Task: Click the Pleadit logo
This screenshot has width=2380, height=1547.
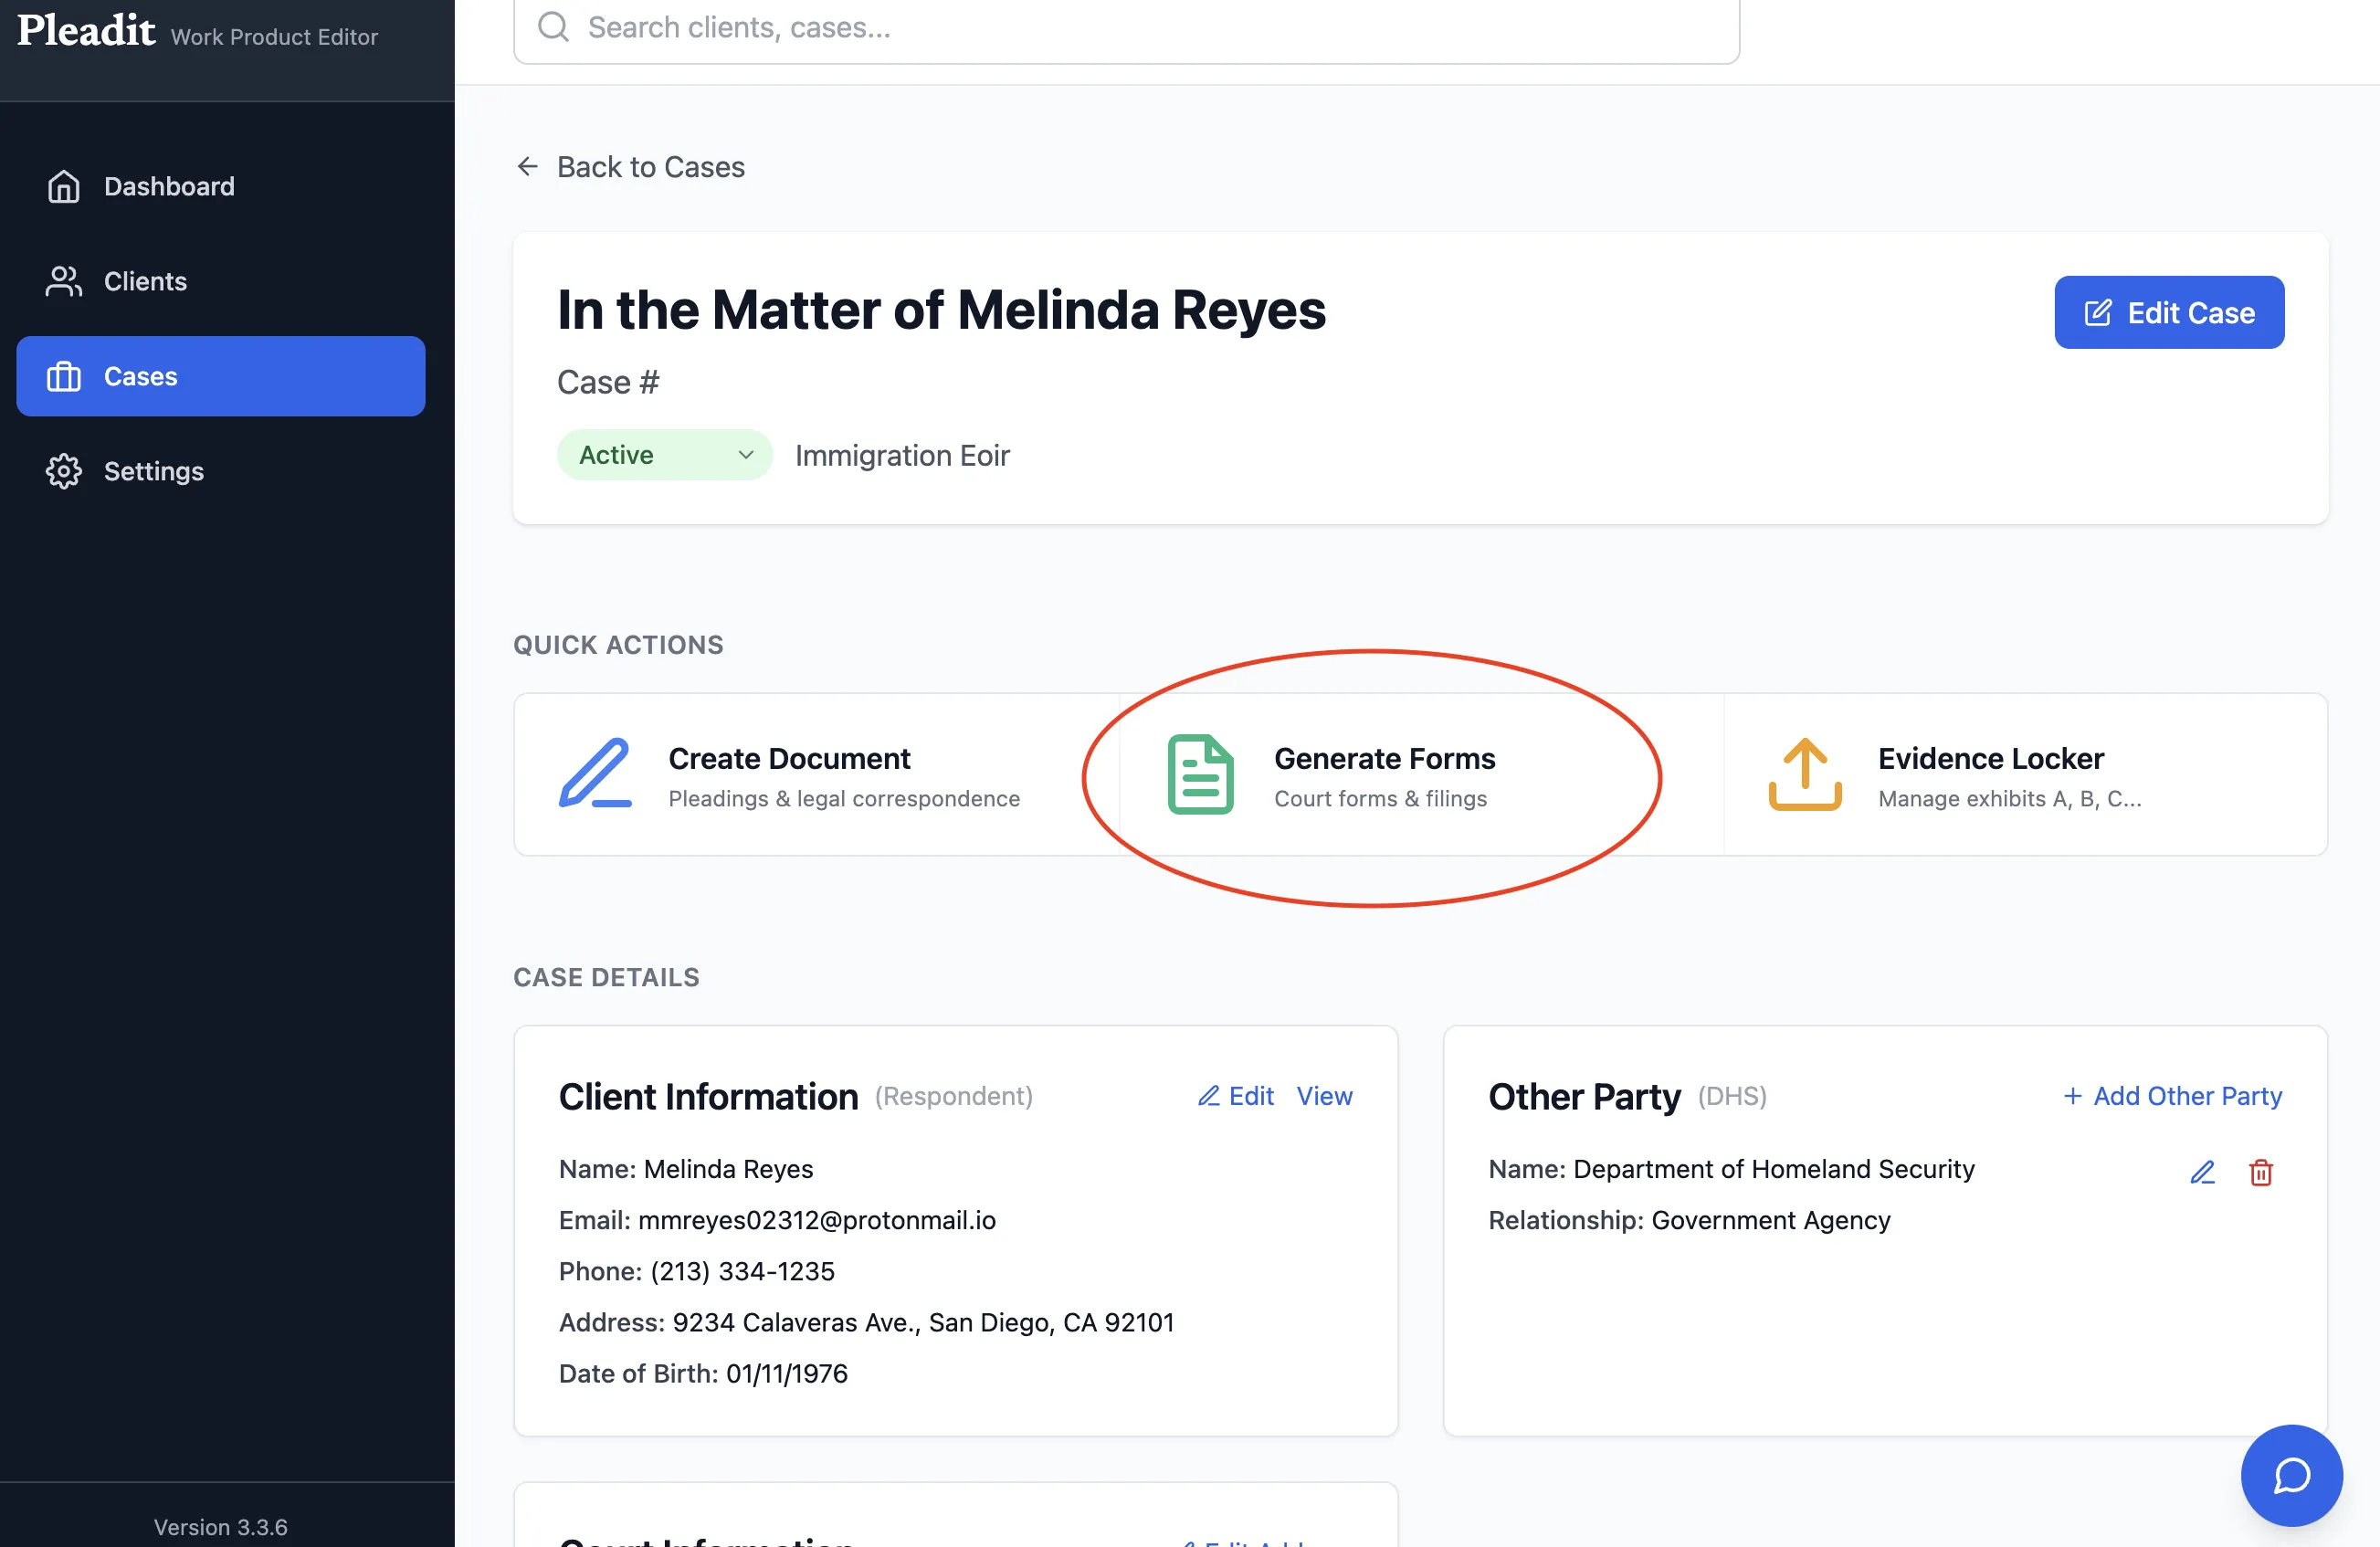Action: (x=87, y=30)
